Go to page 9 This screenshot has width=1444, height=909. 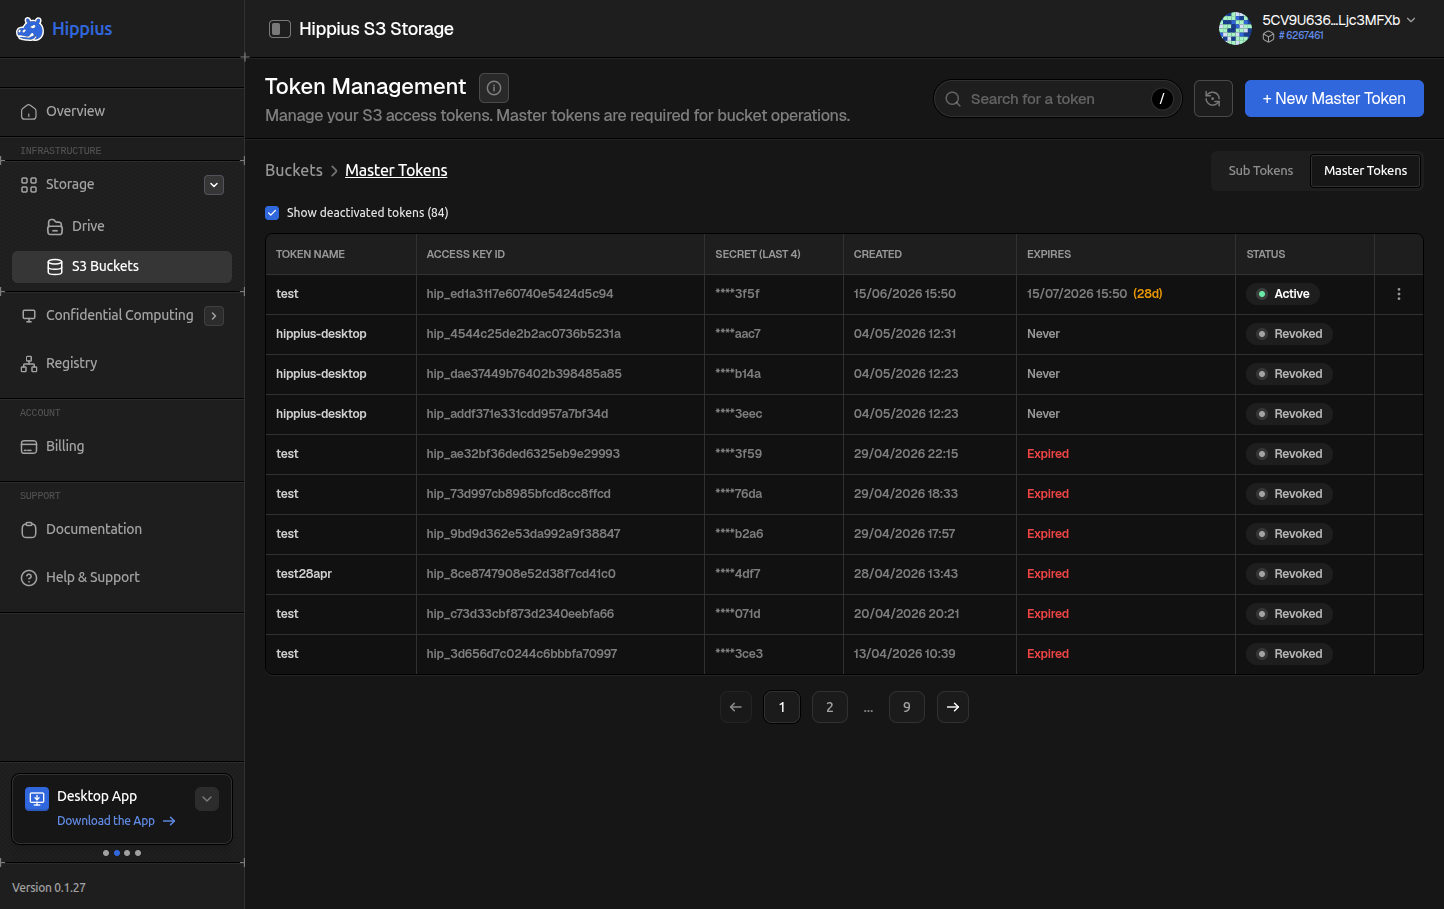[x=907, y=707]
